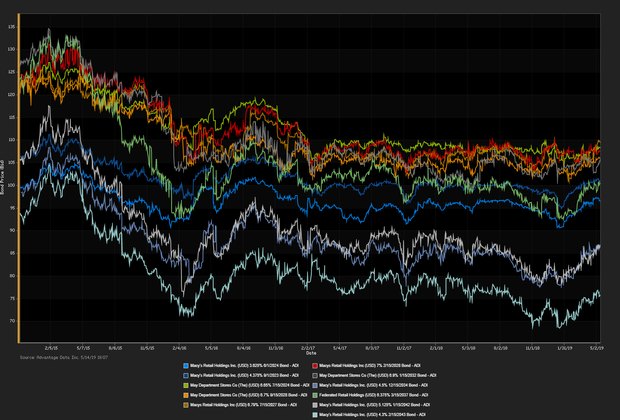This screenshot has height=420, width=620.
Task: Click the 85 price axis label
Action: 12,253
